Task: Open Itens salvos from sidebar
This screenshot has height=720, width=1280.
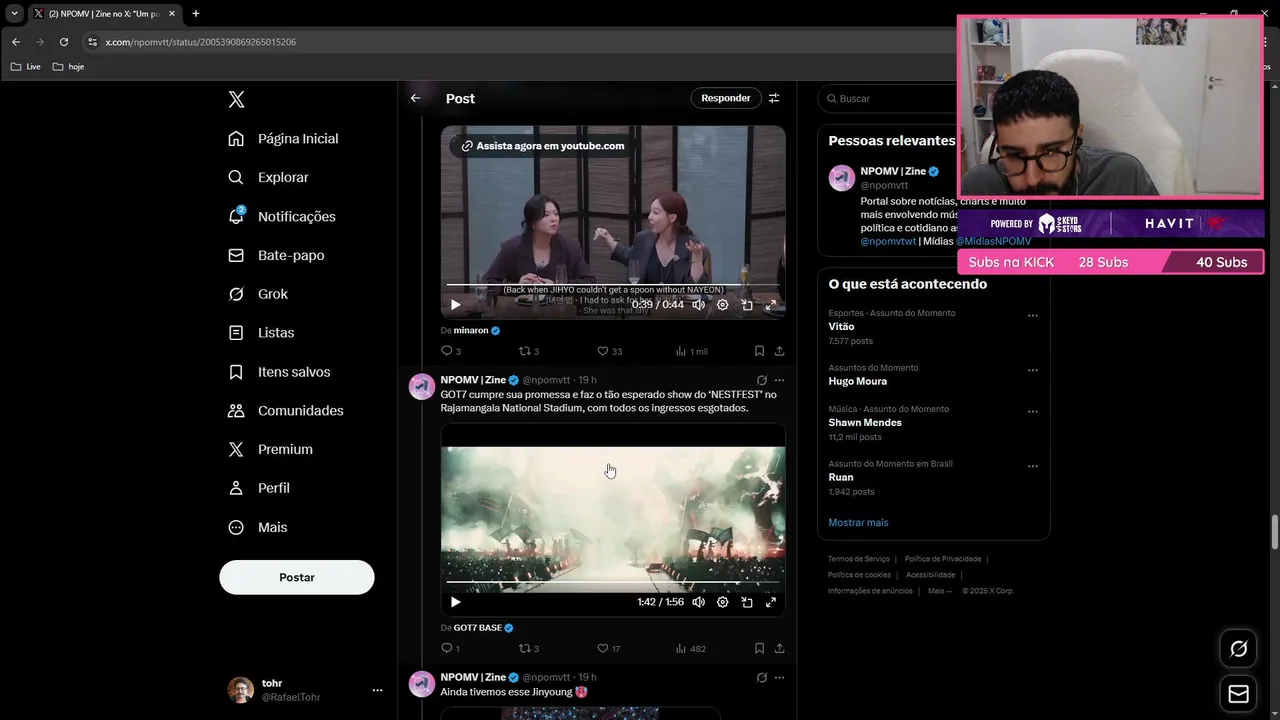Action: point(279,372)
